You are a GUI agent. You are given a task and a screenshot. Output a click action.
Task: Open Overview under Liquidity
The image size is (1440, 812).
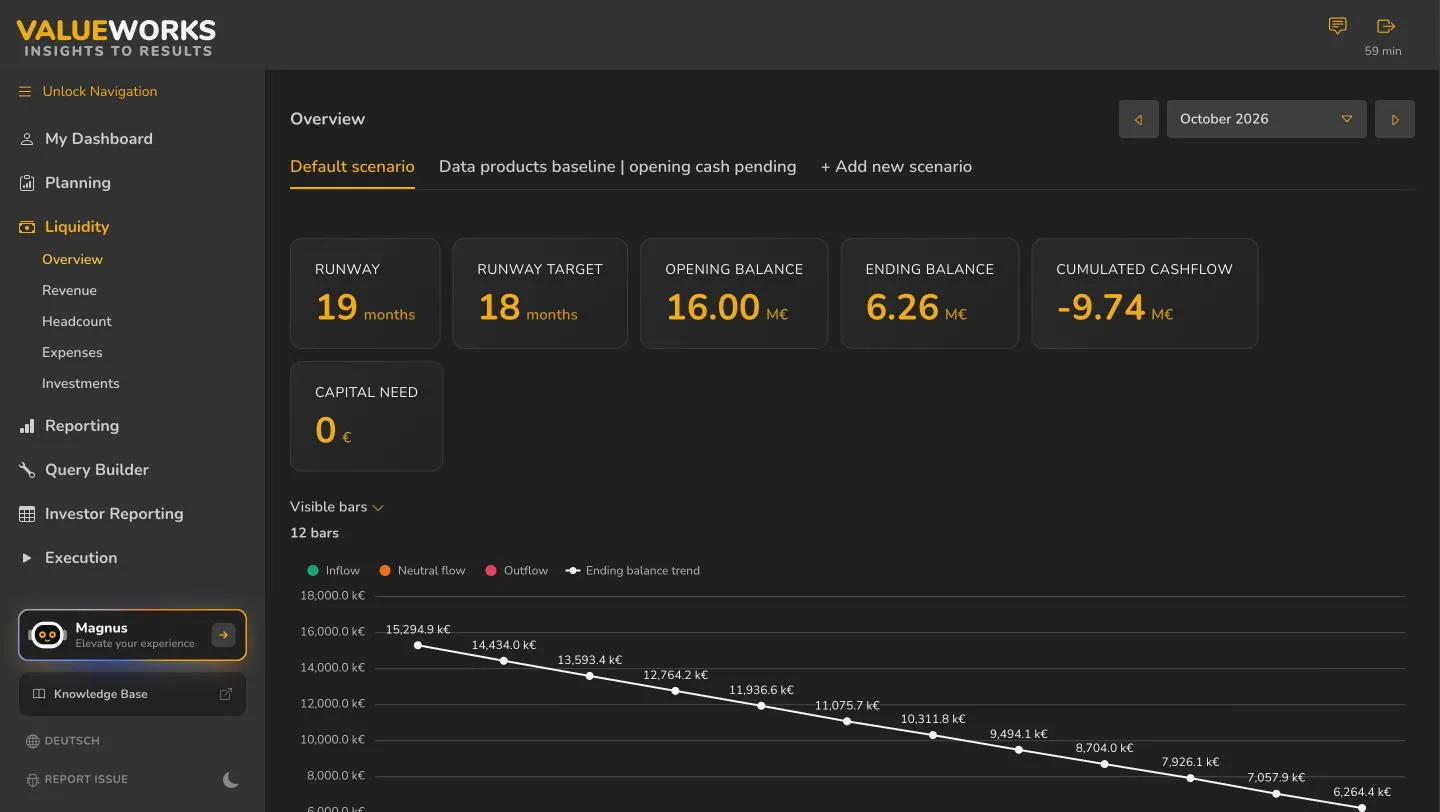[x=72, y=259]
